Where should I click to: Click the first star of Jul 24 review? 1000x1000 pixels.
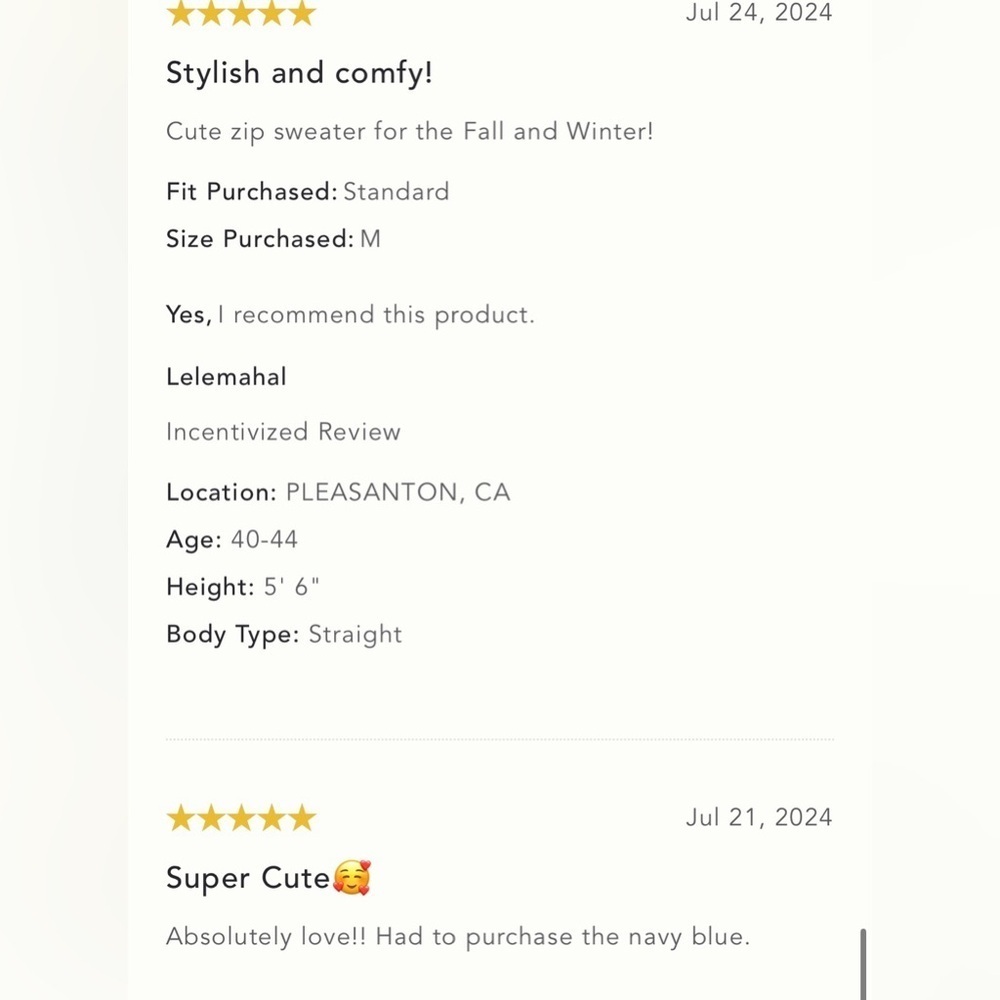pos(180,13)
